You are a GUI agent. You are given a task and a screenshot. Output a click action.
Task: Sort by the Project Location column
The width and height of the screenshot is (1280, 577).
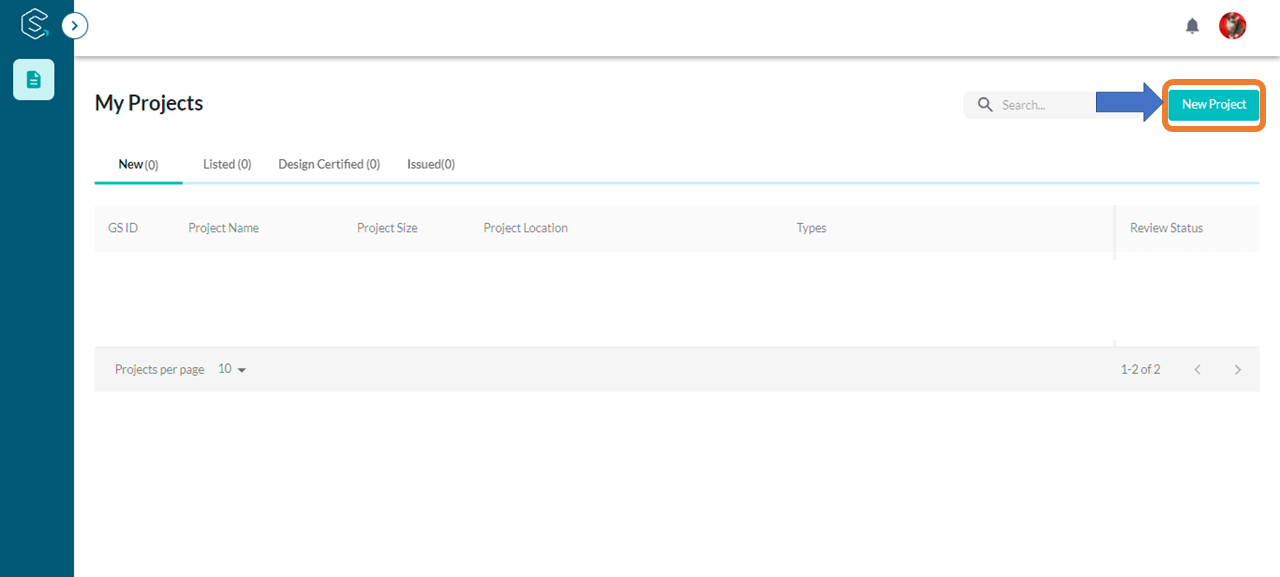pyautogui.click(x=525, y=228)
